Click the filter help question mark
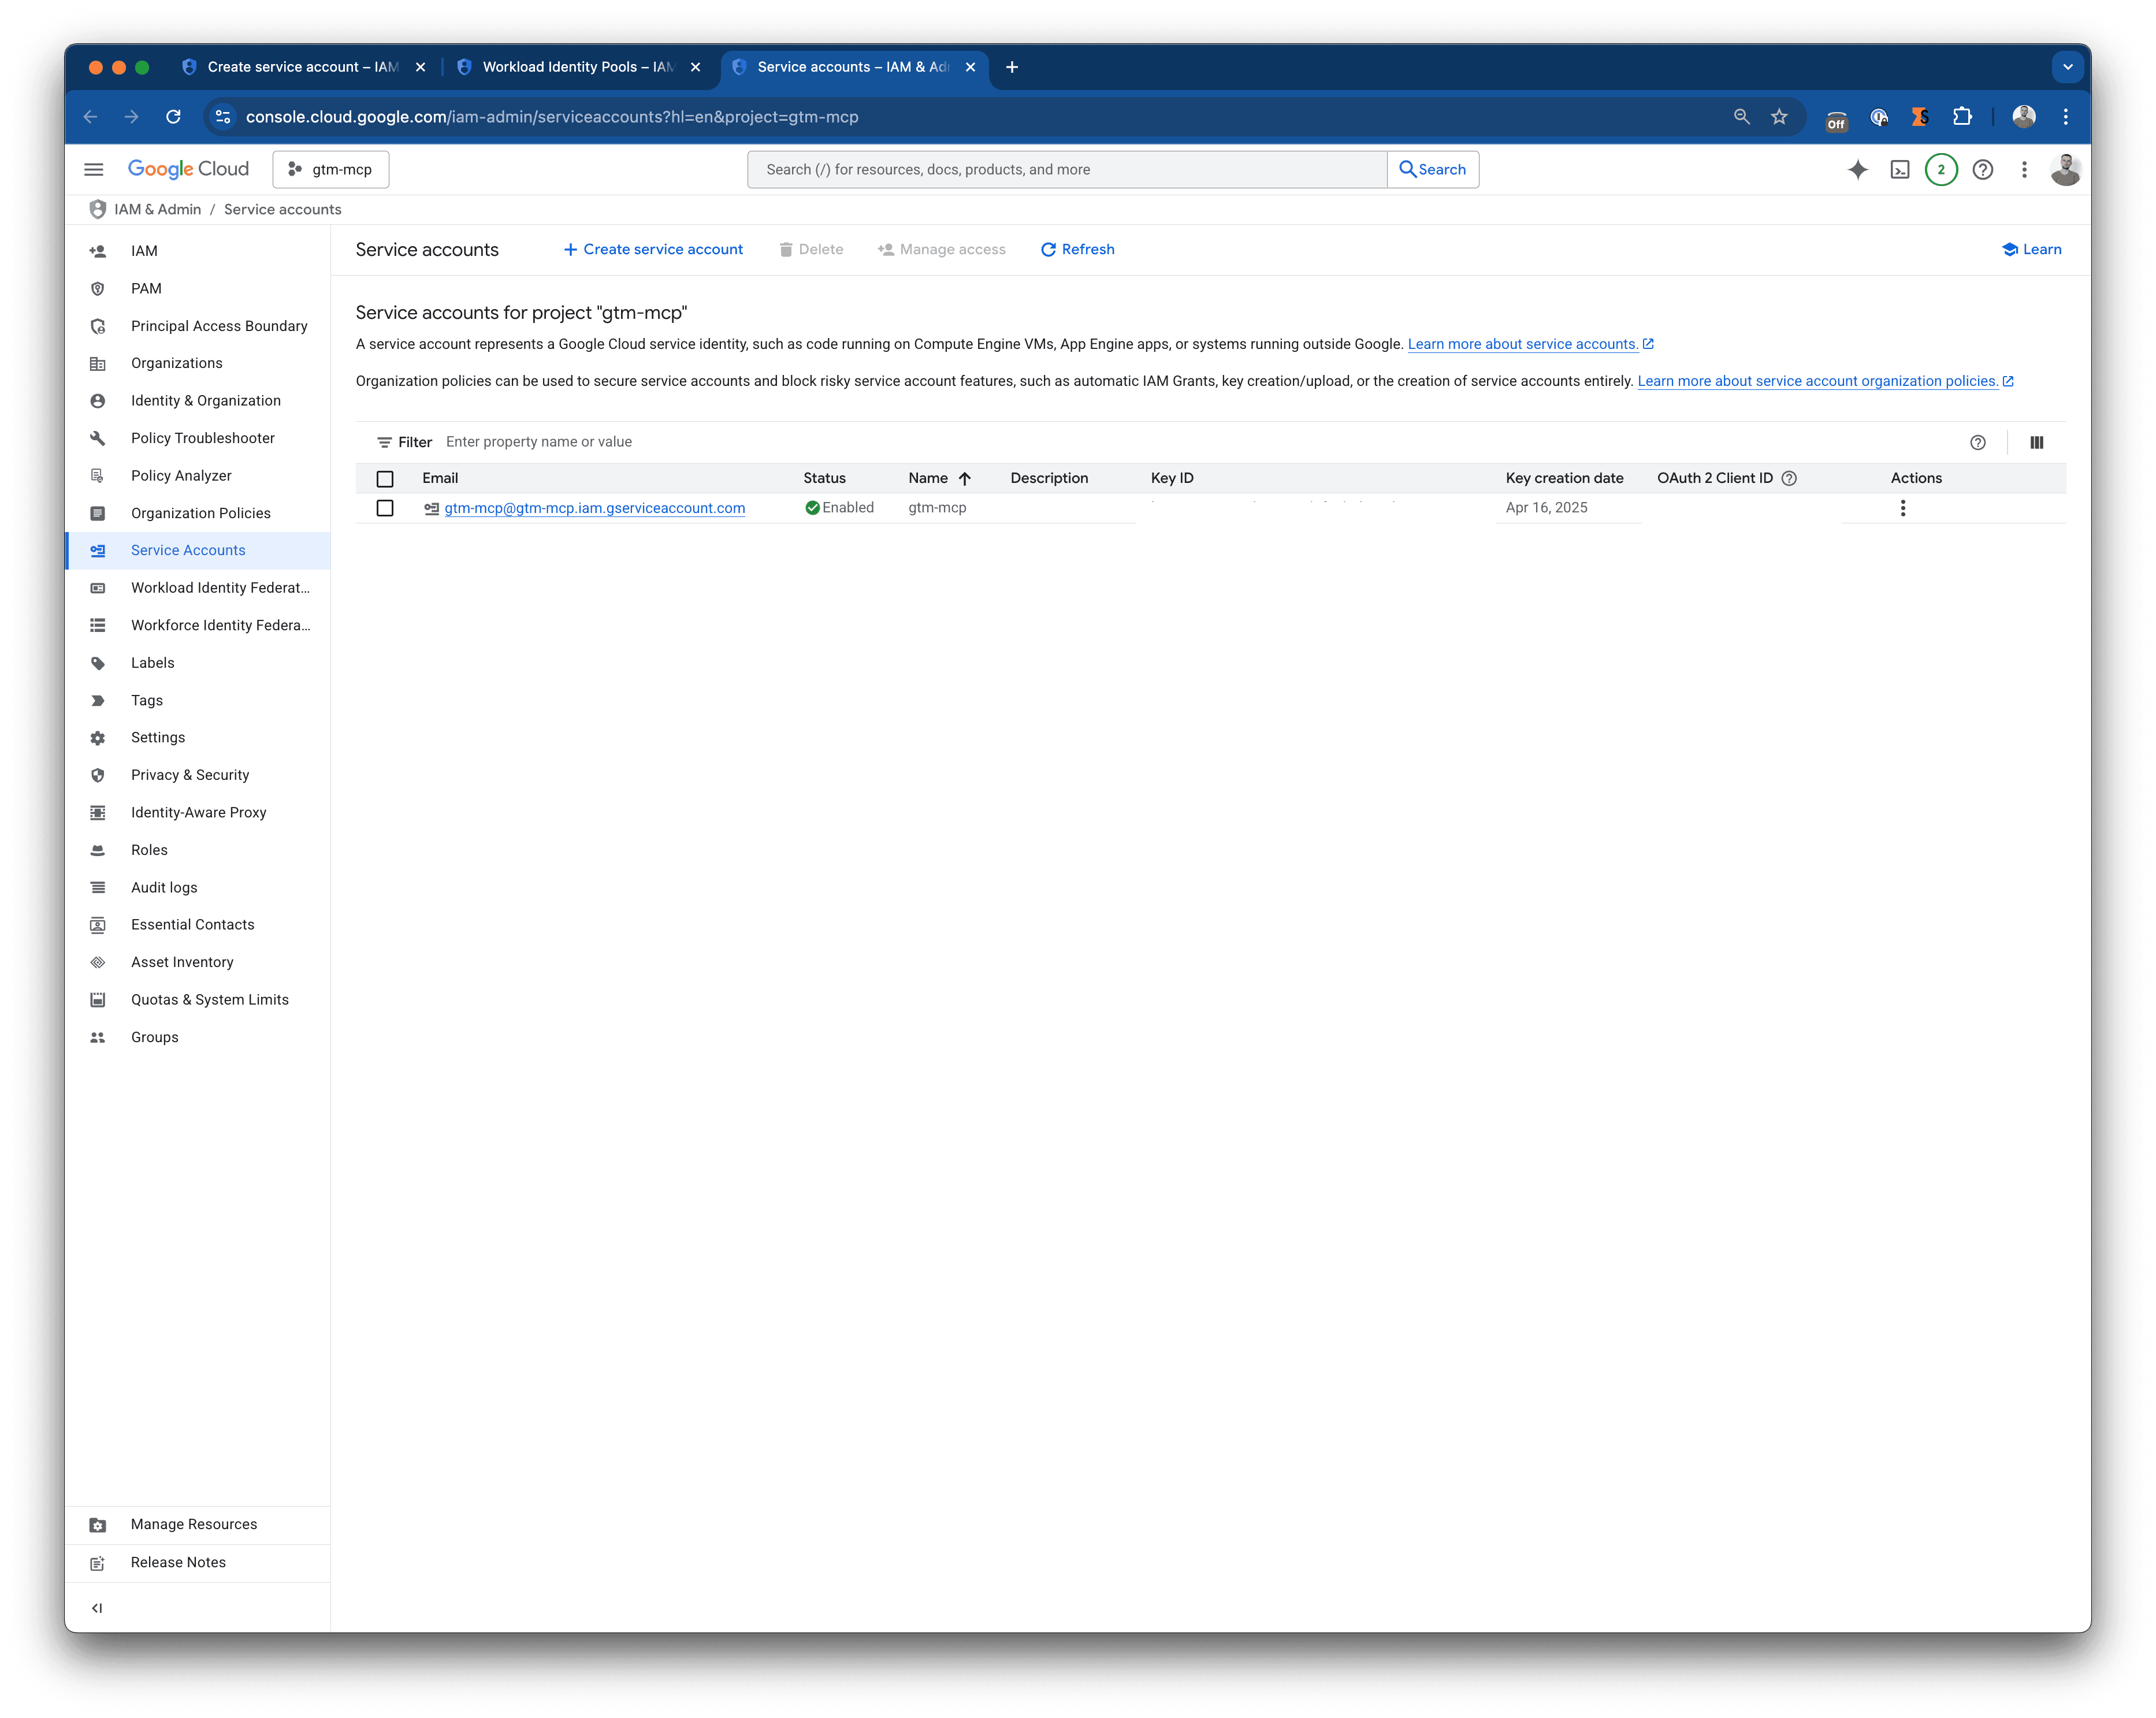Screen dimensions: 2156x1718 (1977, 442)
